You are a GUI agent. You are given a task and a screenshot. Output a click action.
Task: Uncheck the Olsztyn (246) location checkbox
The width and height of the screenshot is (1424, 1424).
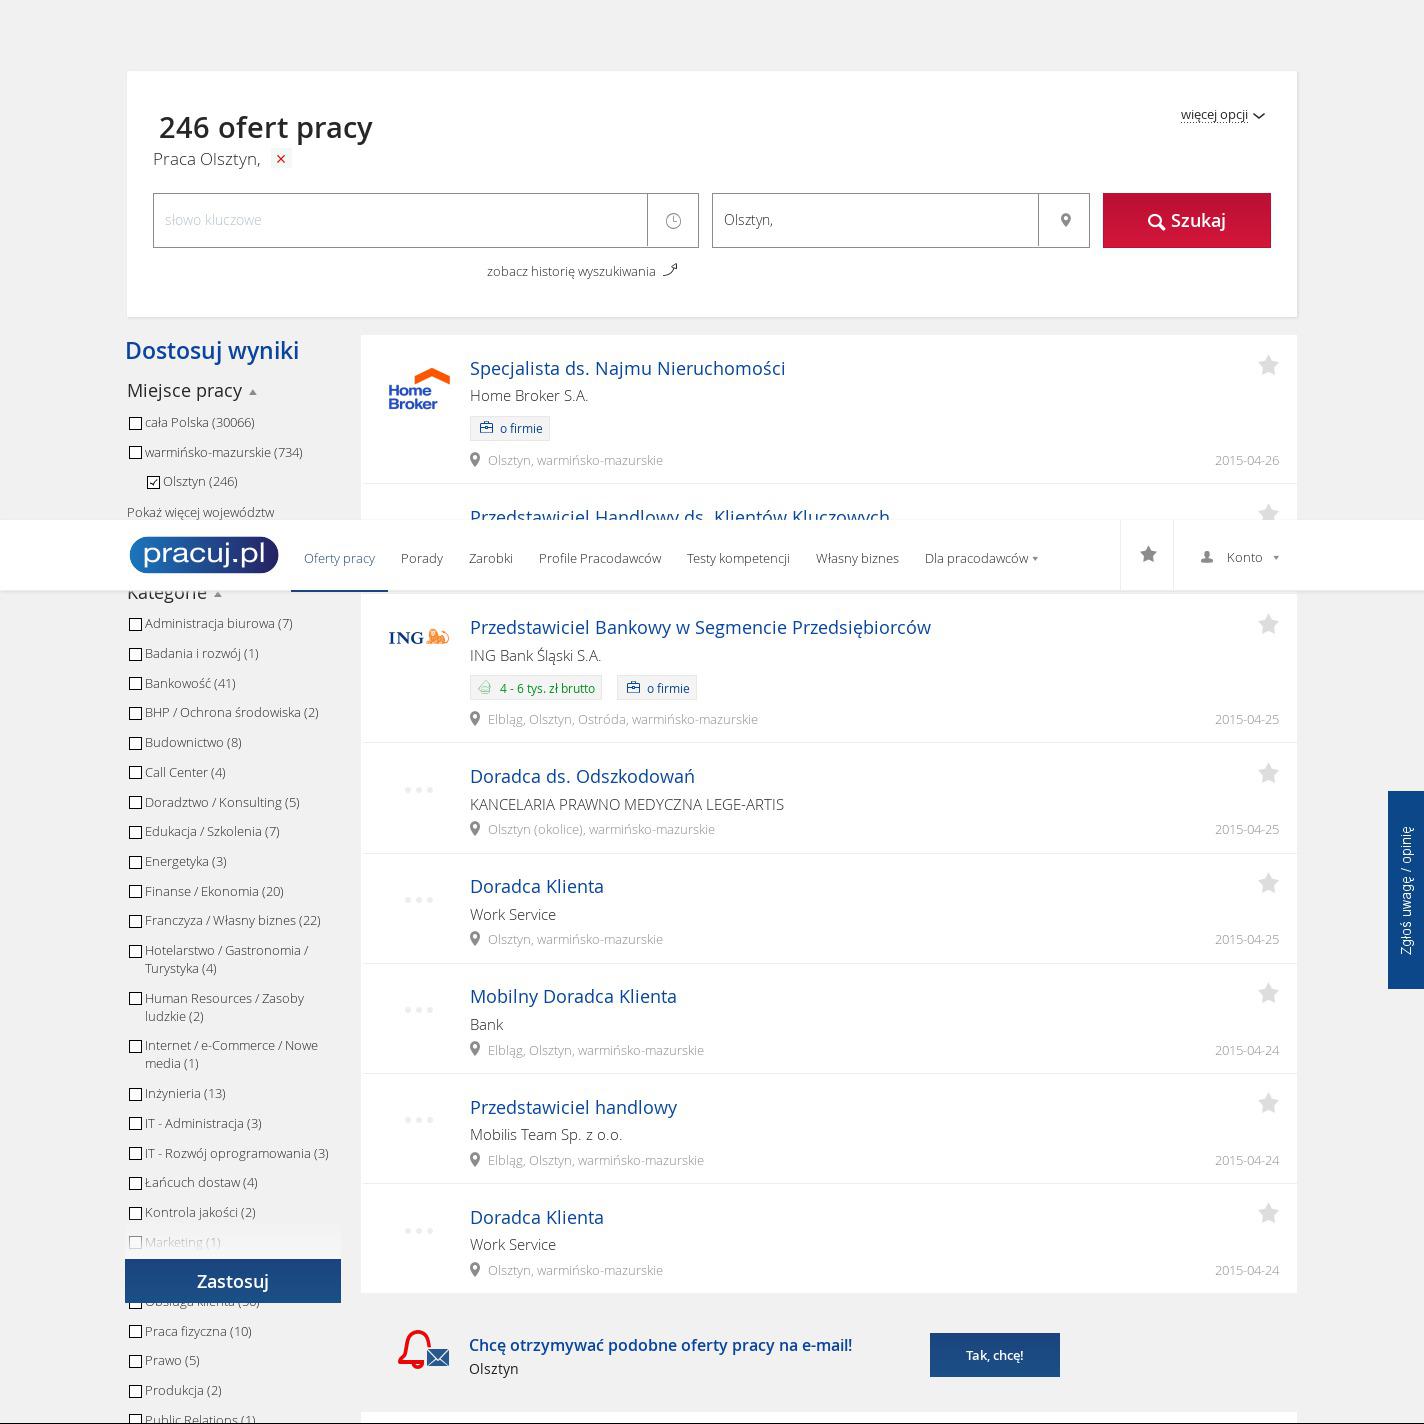point(153,482)
